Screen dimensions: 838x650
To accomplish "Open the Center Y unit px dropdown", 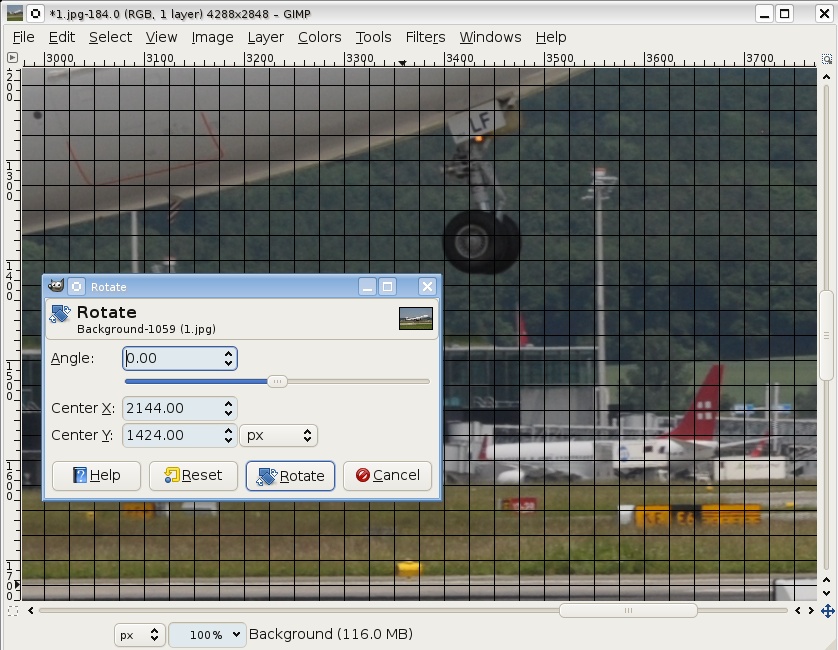I will point(278,435).
